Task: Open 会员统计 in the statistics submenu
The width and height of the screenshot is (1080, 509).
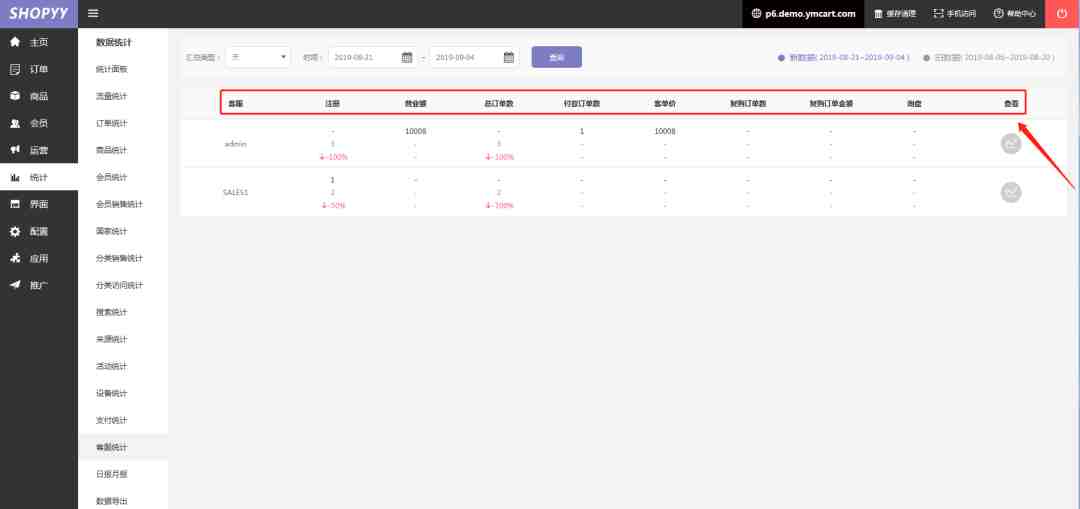Action: [x=112, y=177]
